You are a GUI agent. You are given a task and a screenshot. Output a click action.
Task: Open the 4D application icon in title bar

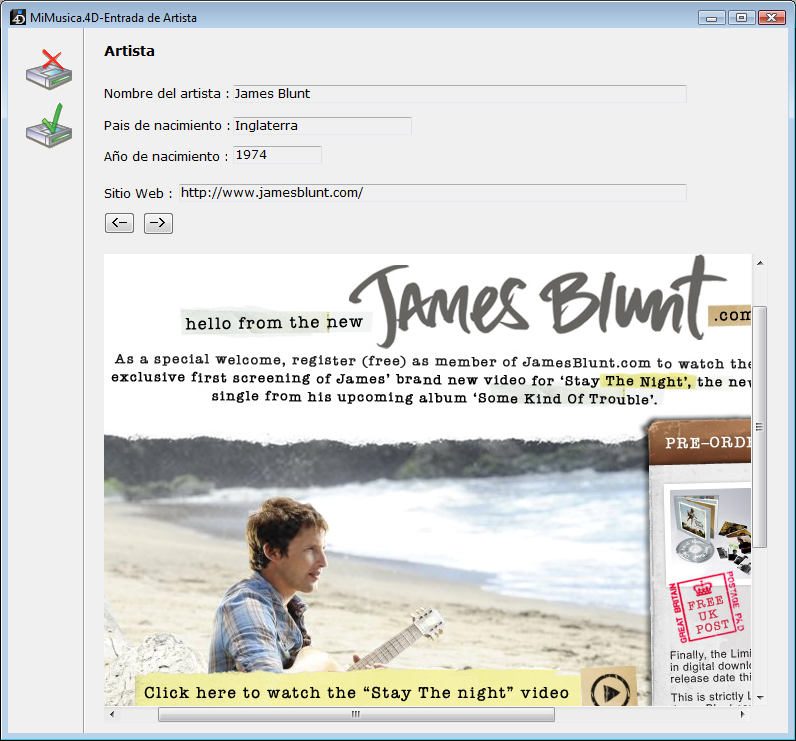pyautogui.click(x=16, y=17)
